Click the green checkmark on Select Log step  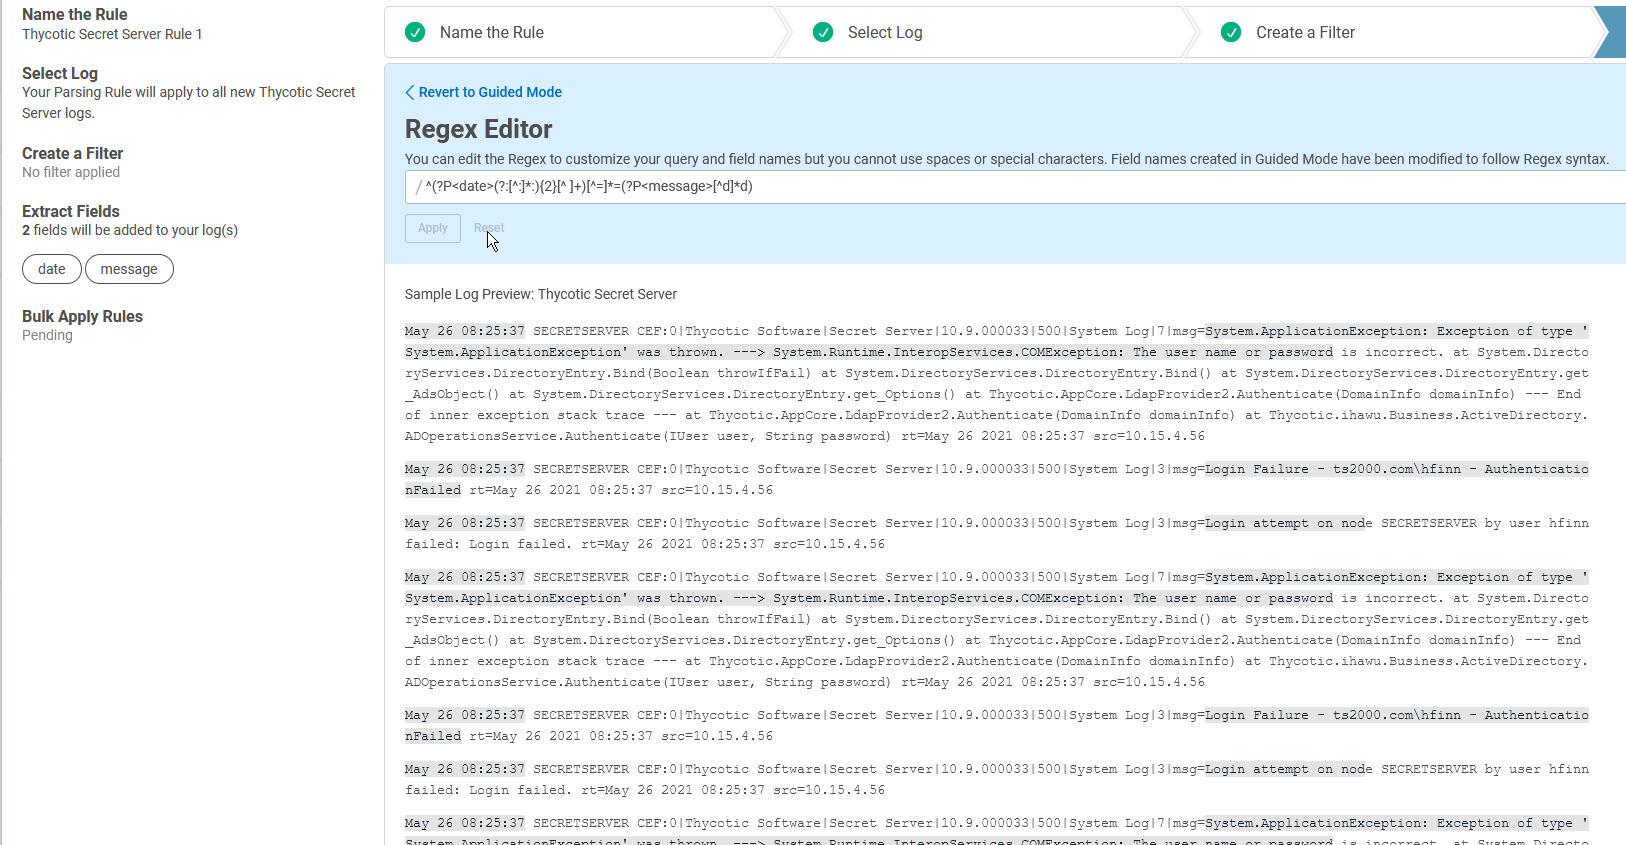pos(823,33)
